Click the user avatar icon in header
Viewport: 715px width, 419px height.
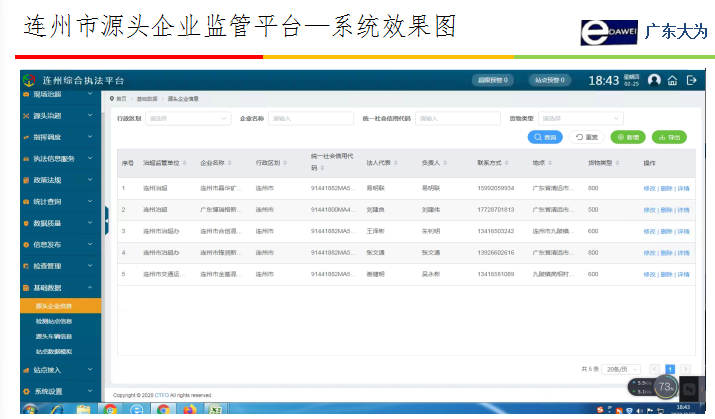pos(654,80)
